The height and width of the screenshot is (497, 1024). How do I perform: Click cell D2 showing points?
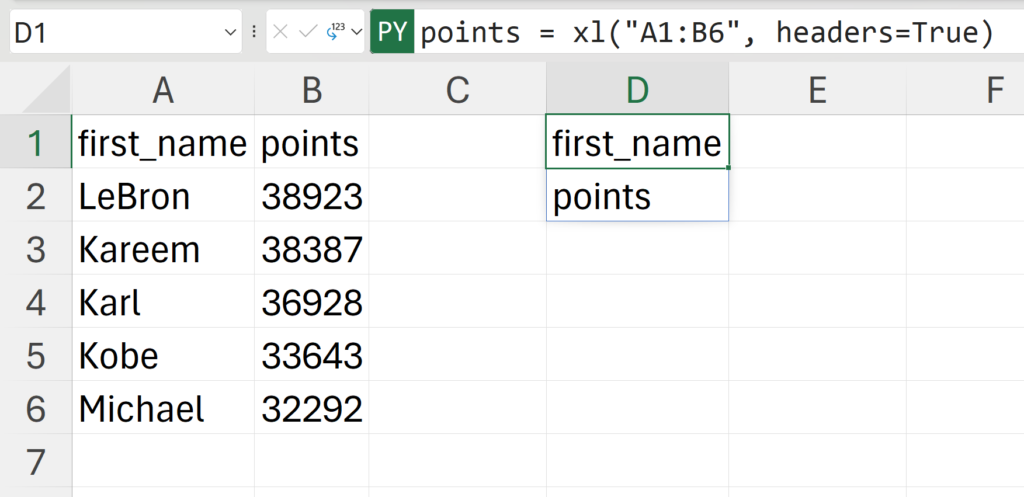637,196
